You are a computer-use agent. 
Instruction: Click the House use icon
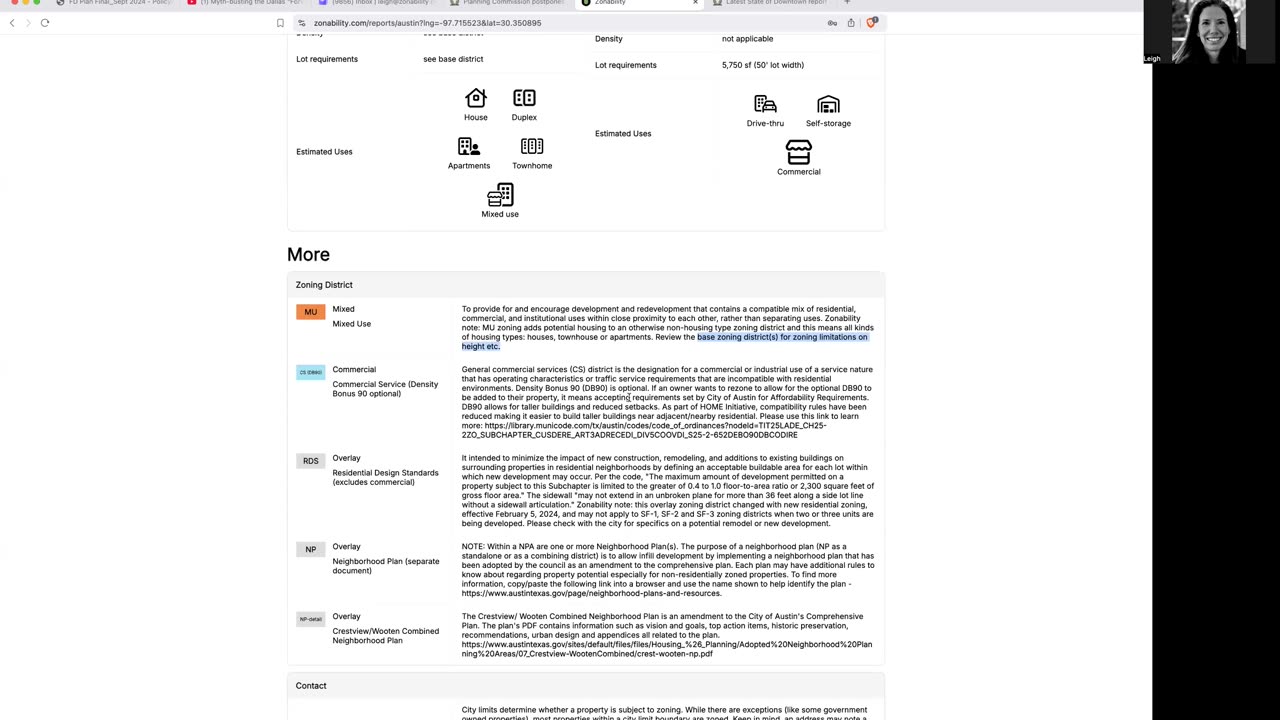[476, 98]
